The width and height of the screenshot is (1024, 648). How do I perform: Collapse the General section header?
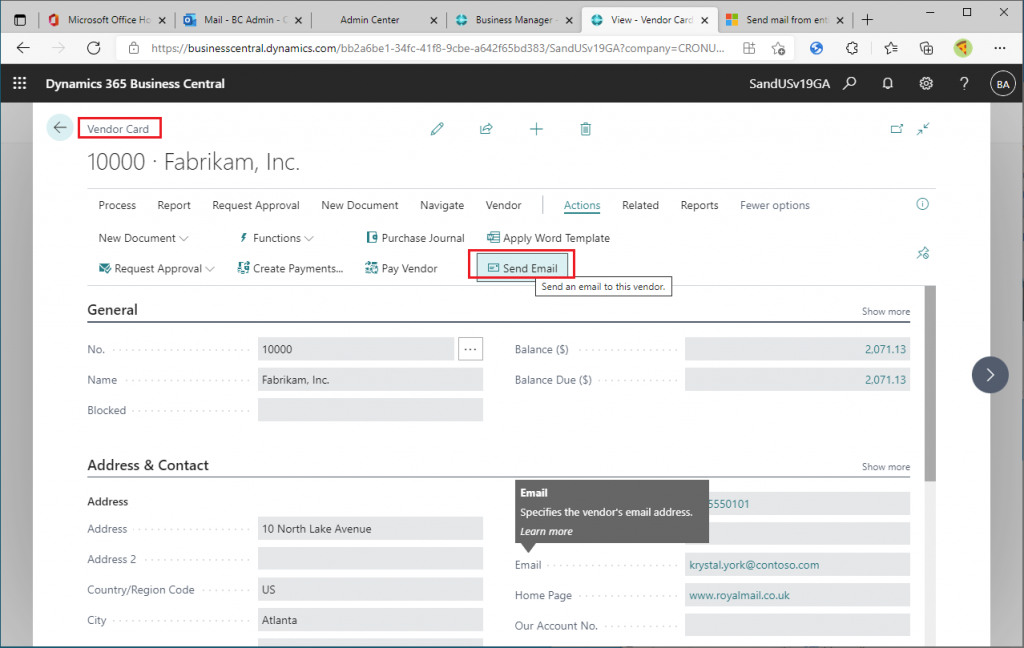coord(112,310)
